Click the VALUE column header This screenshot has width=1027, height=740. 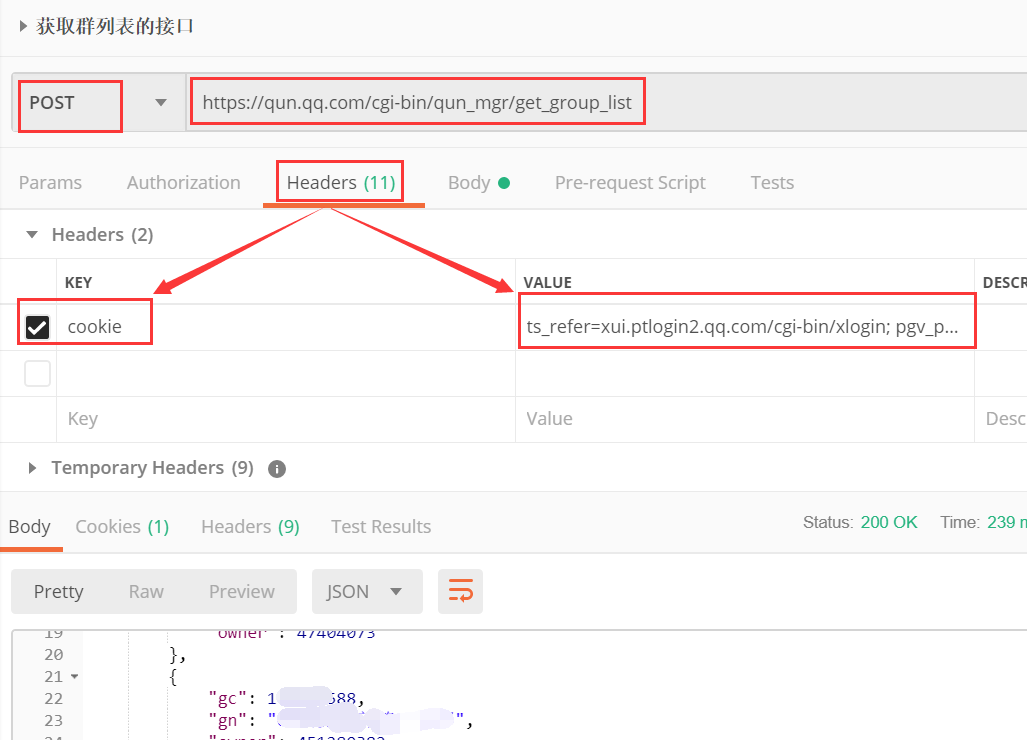(x=548, y=283)
